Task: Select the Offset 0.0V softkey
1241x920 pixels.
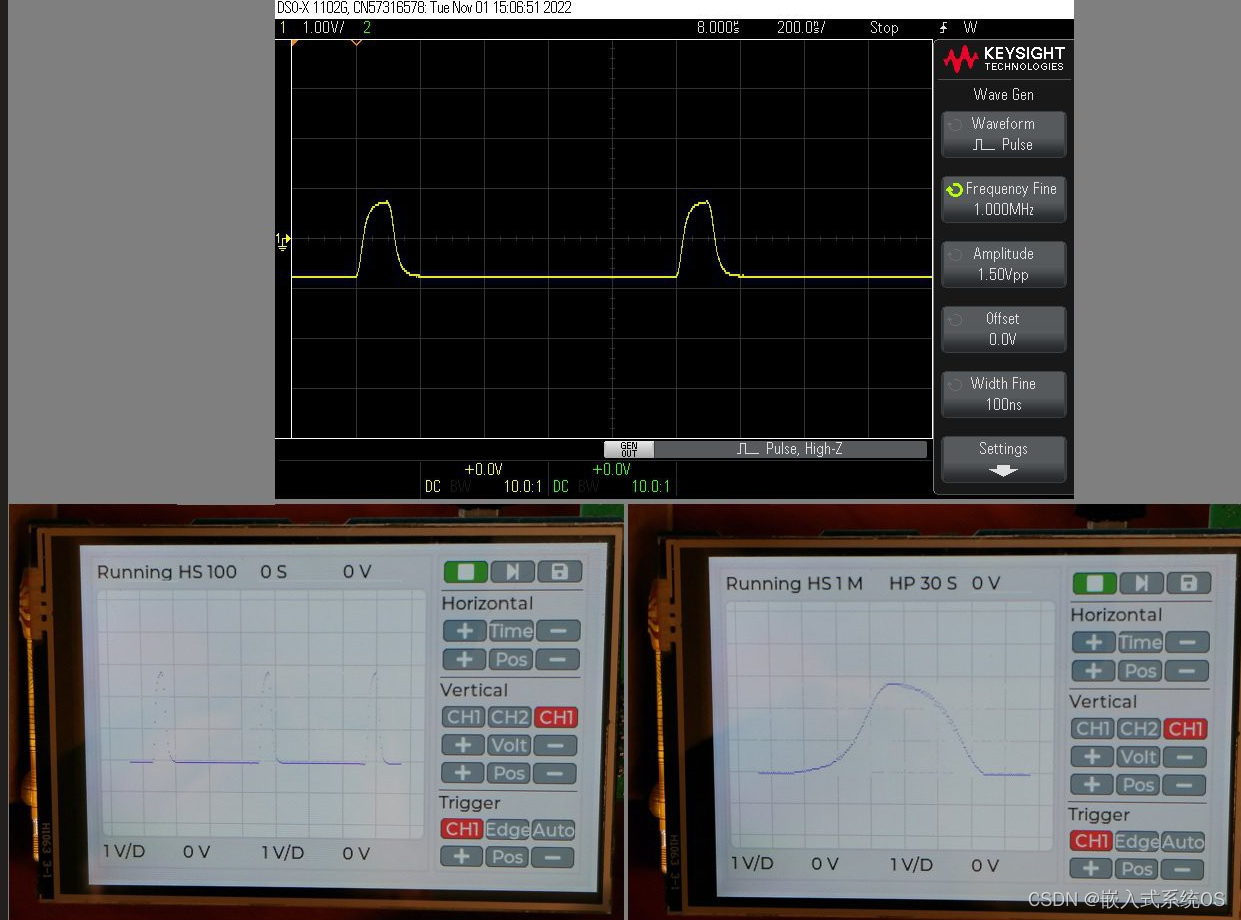Action: (1003, 329)
